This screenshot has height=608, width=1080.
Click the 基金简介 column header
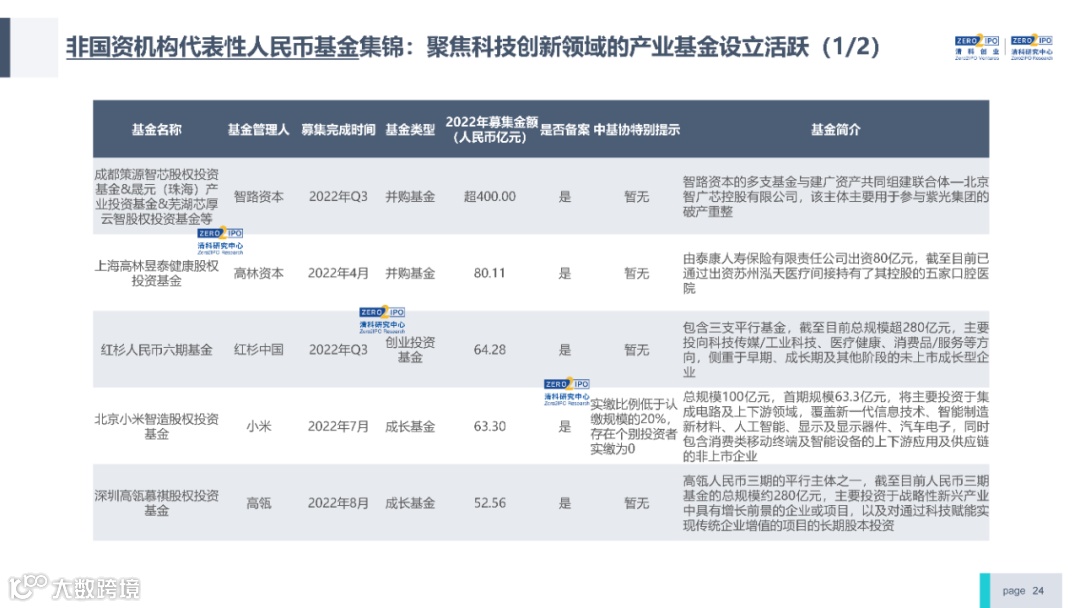(835, 129)
